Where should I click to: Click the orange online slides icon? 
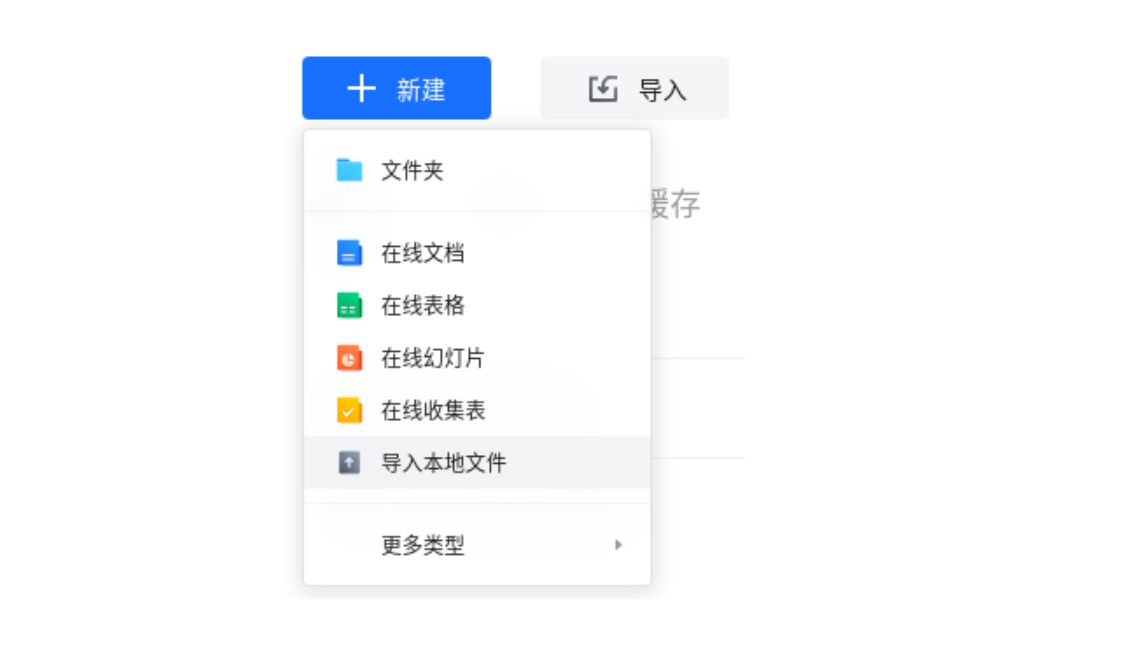coord(349,358)
